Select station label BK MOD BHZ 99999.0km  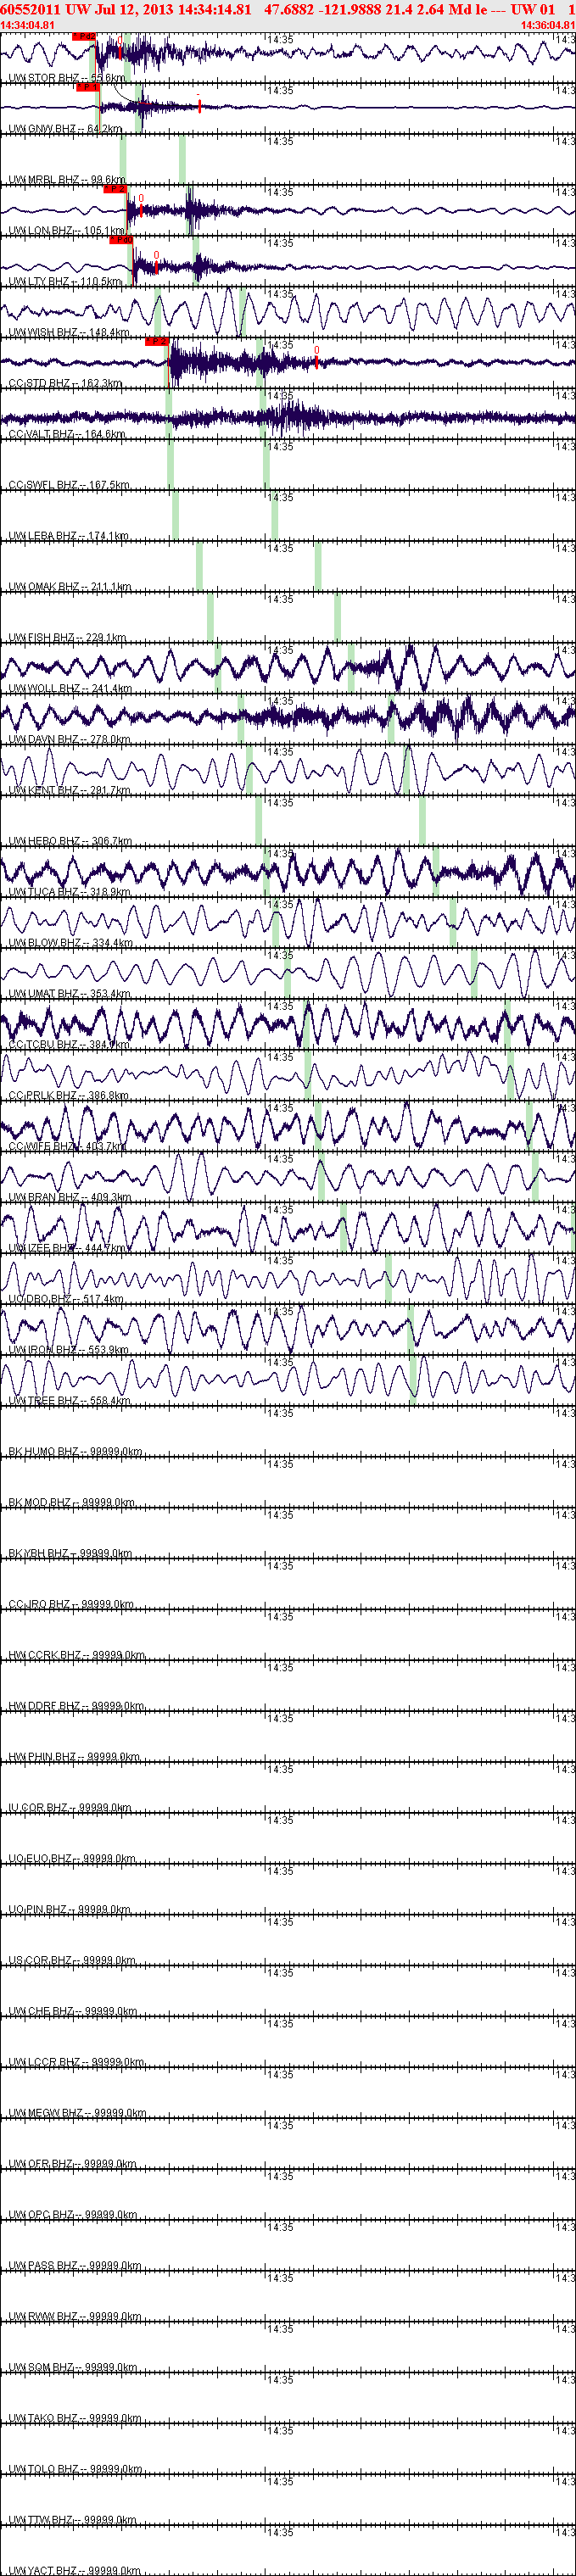pyautogui.click(x=71, y=1503)
